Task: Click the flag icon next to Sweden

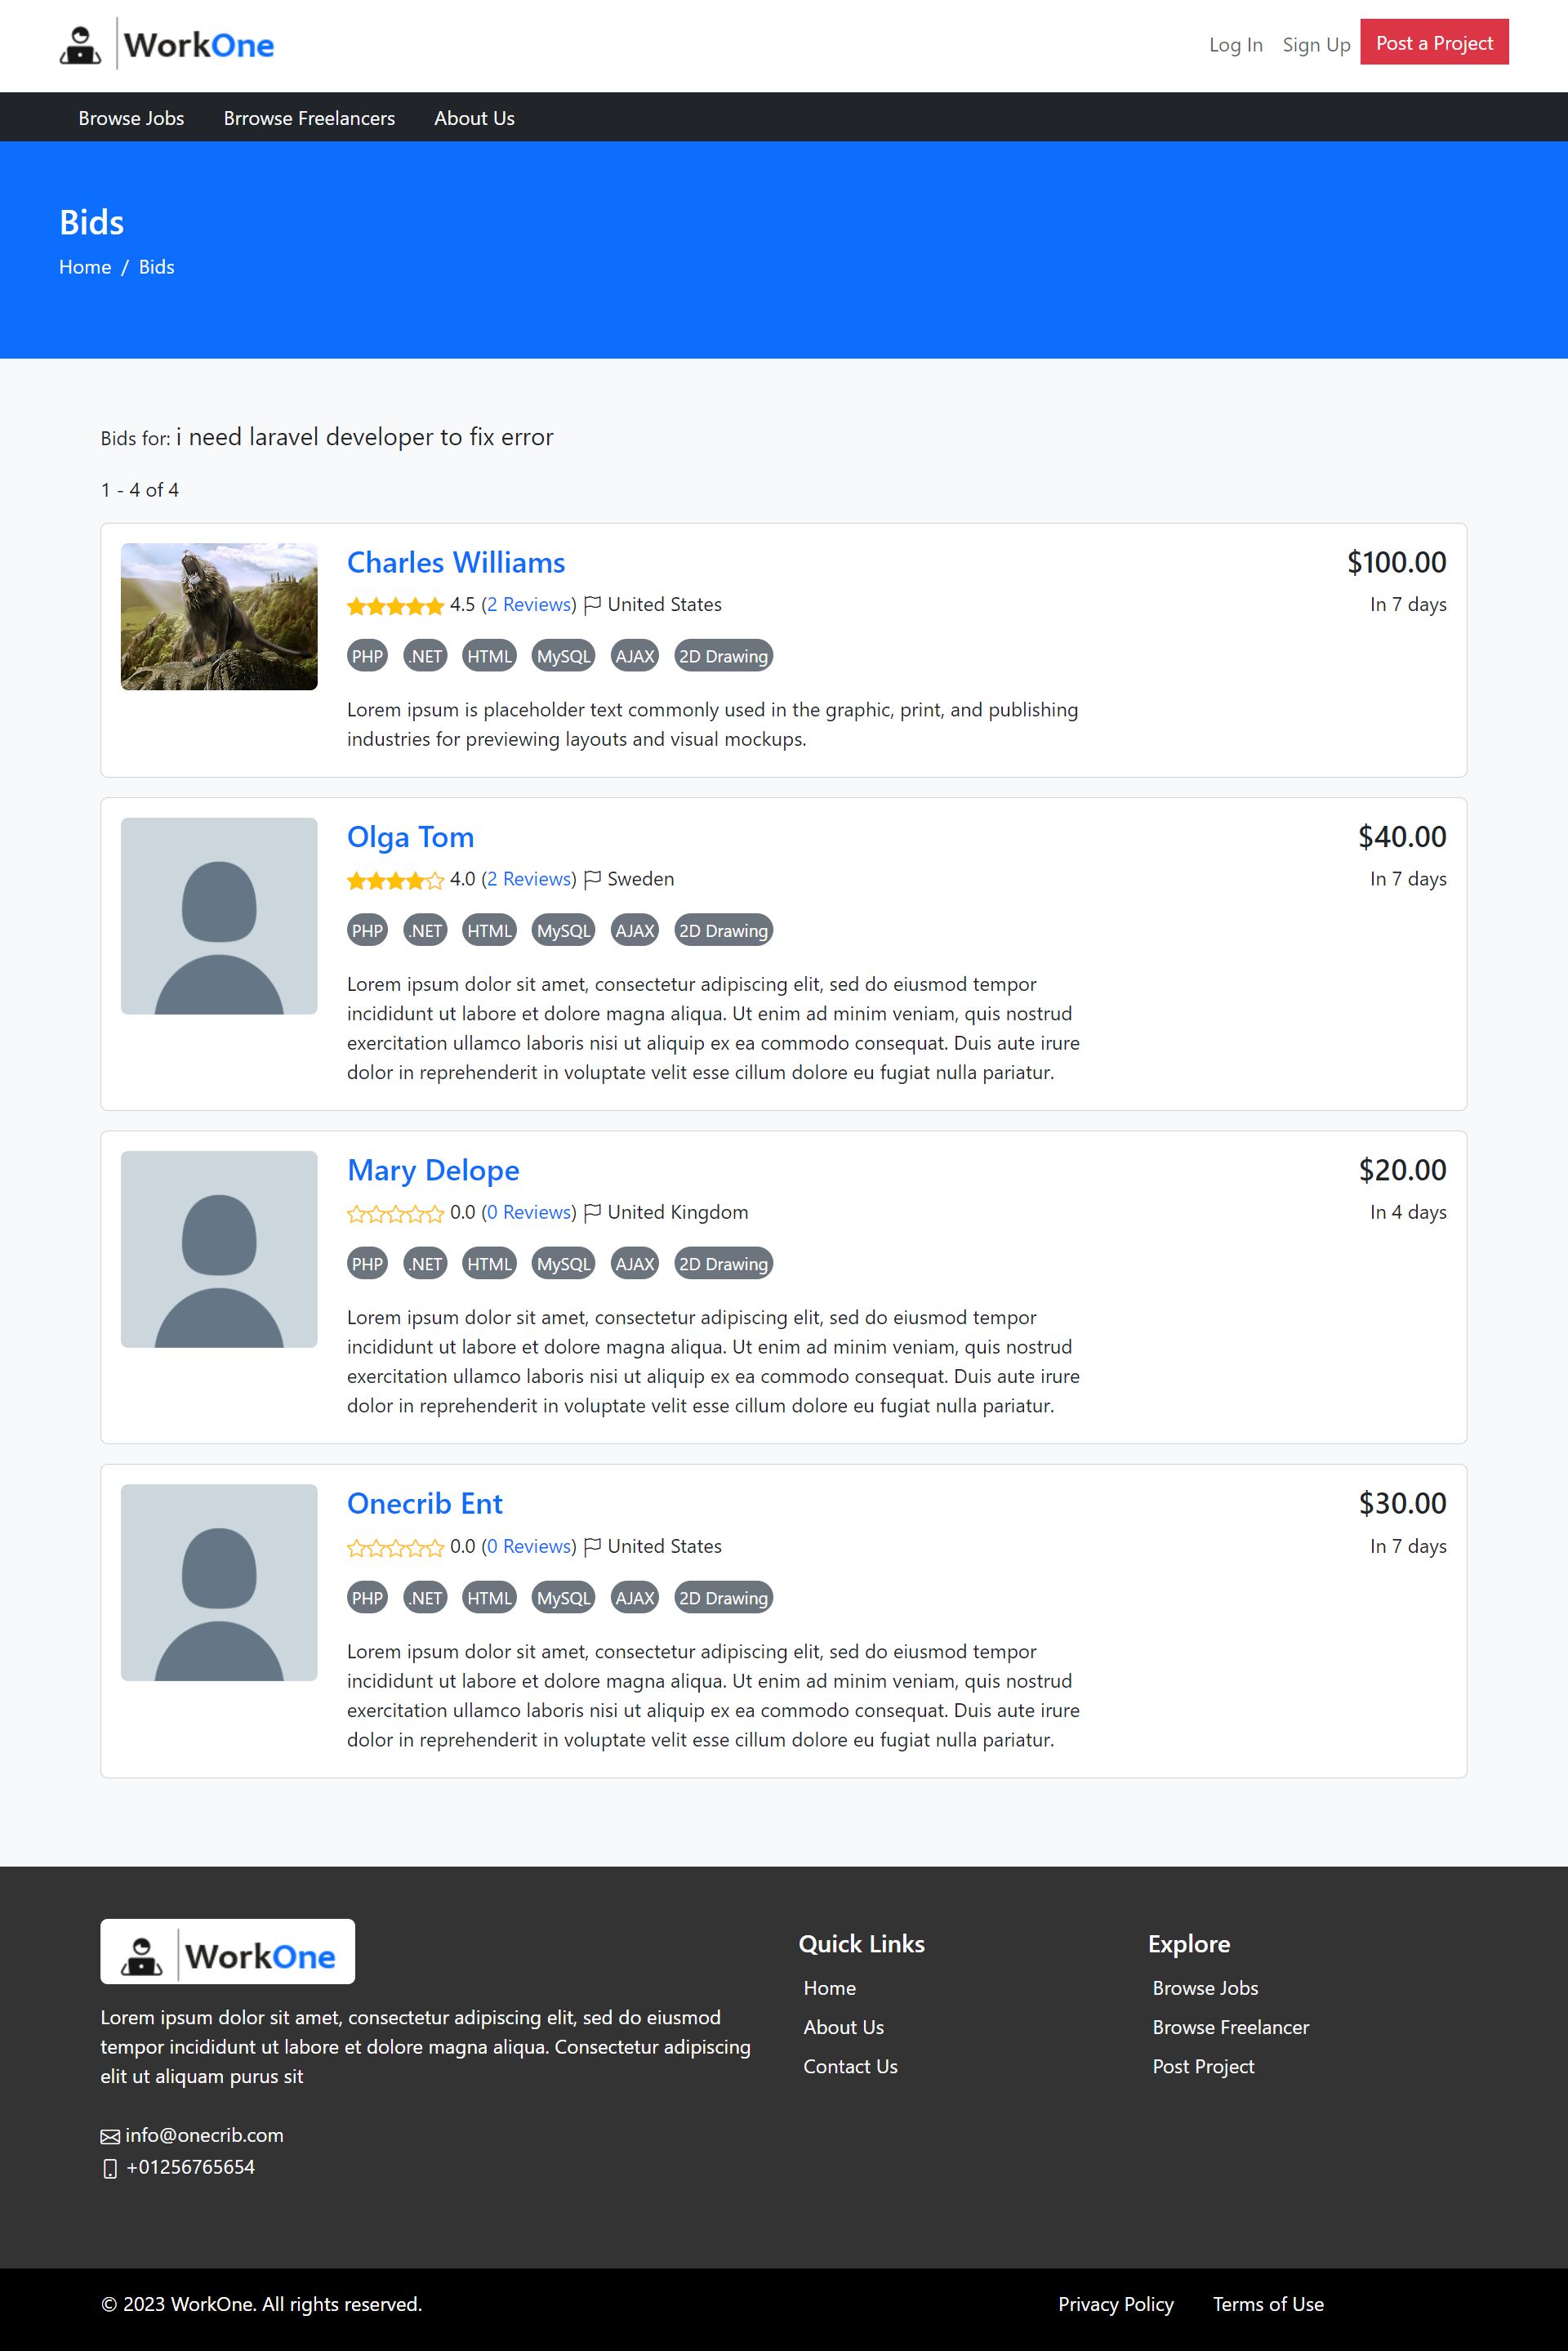Action: pyautogui.click(x=592, y=879)
